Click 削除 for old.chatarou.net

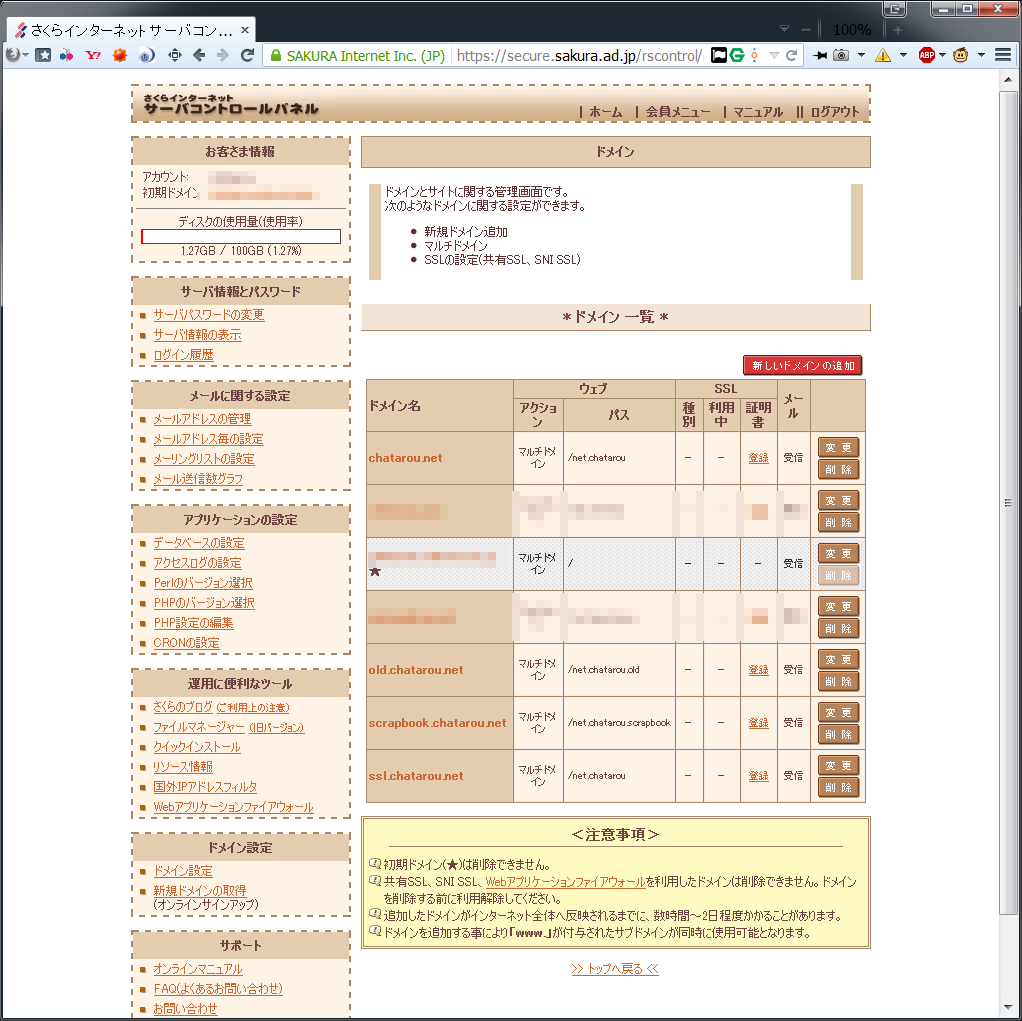point(838,682)
